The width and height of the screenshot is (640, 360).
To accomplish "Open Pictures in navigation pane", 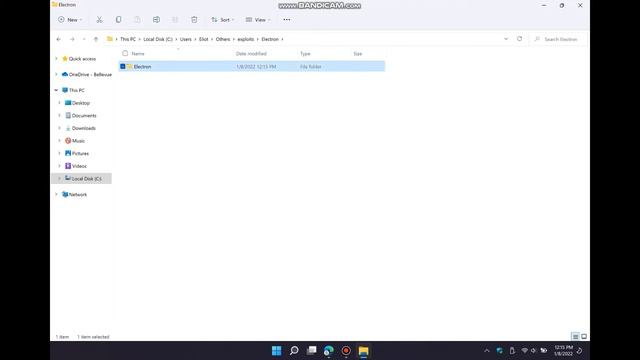I will 80,153.
